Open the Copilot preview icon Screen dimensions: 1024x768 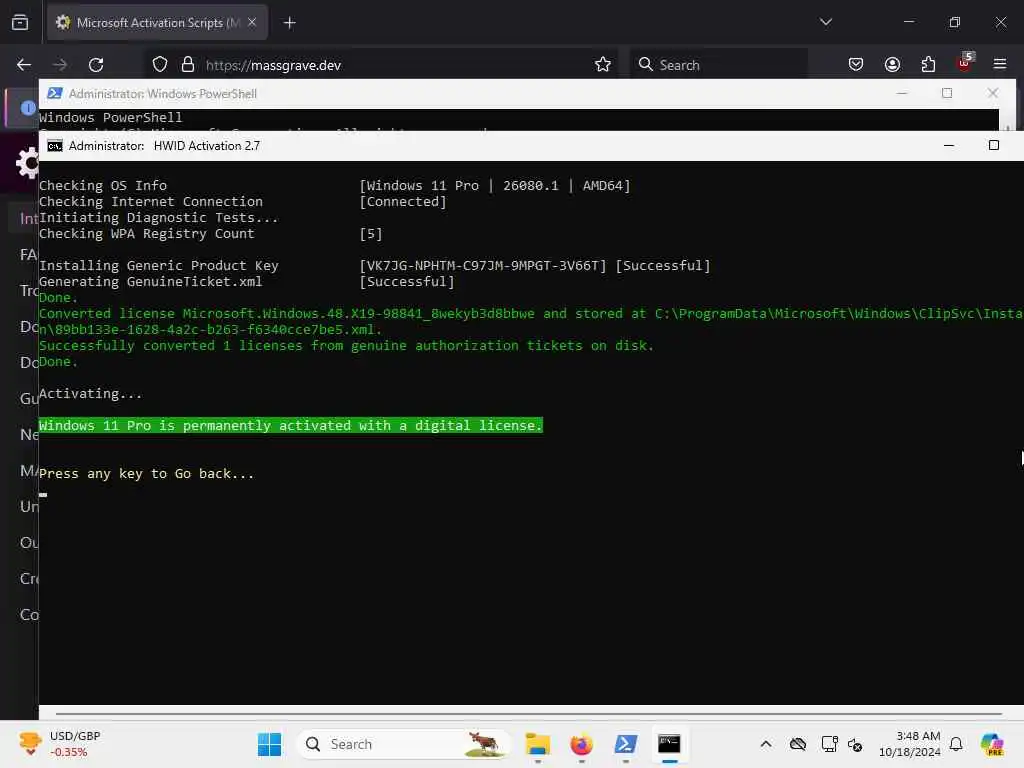click(991, 744)
